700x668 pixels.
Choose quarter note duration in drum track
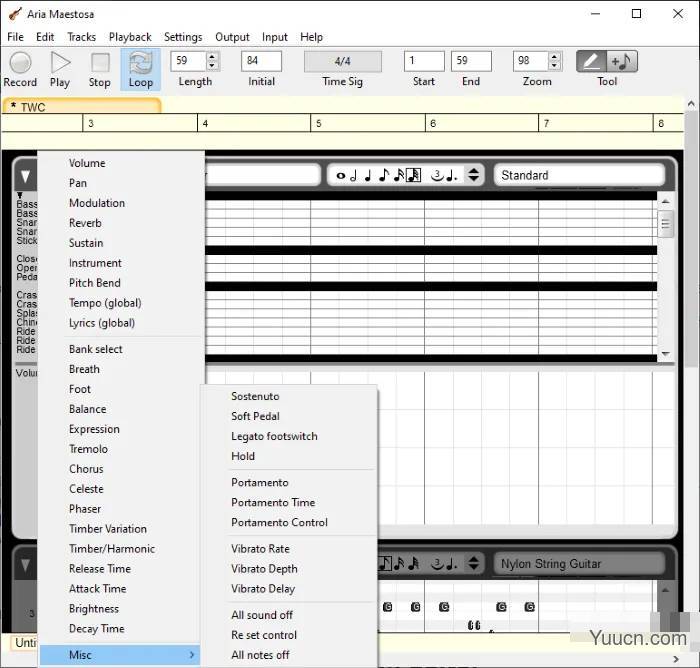(368, 175)
